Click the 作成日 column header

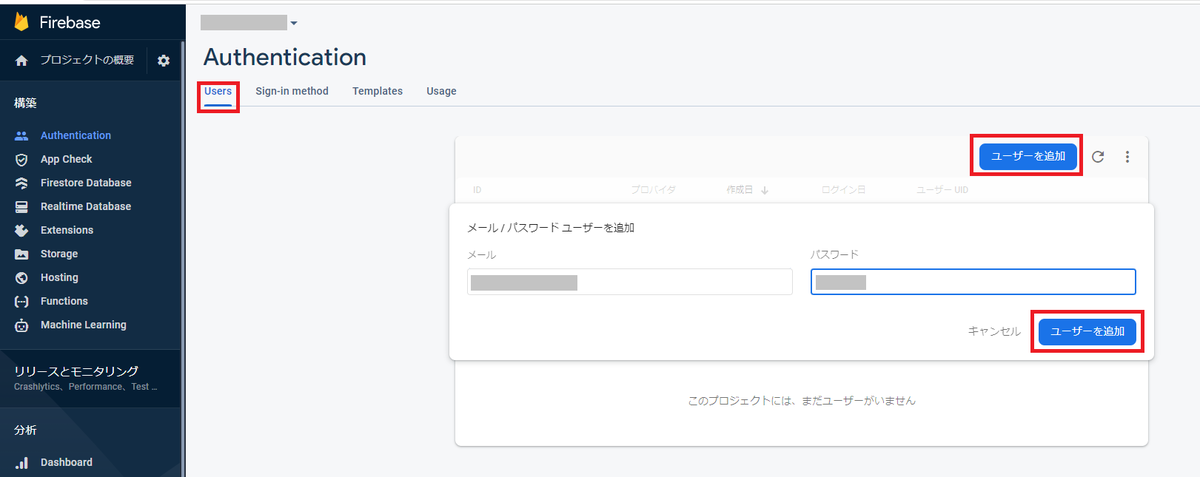(x=738, y=189)
